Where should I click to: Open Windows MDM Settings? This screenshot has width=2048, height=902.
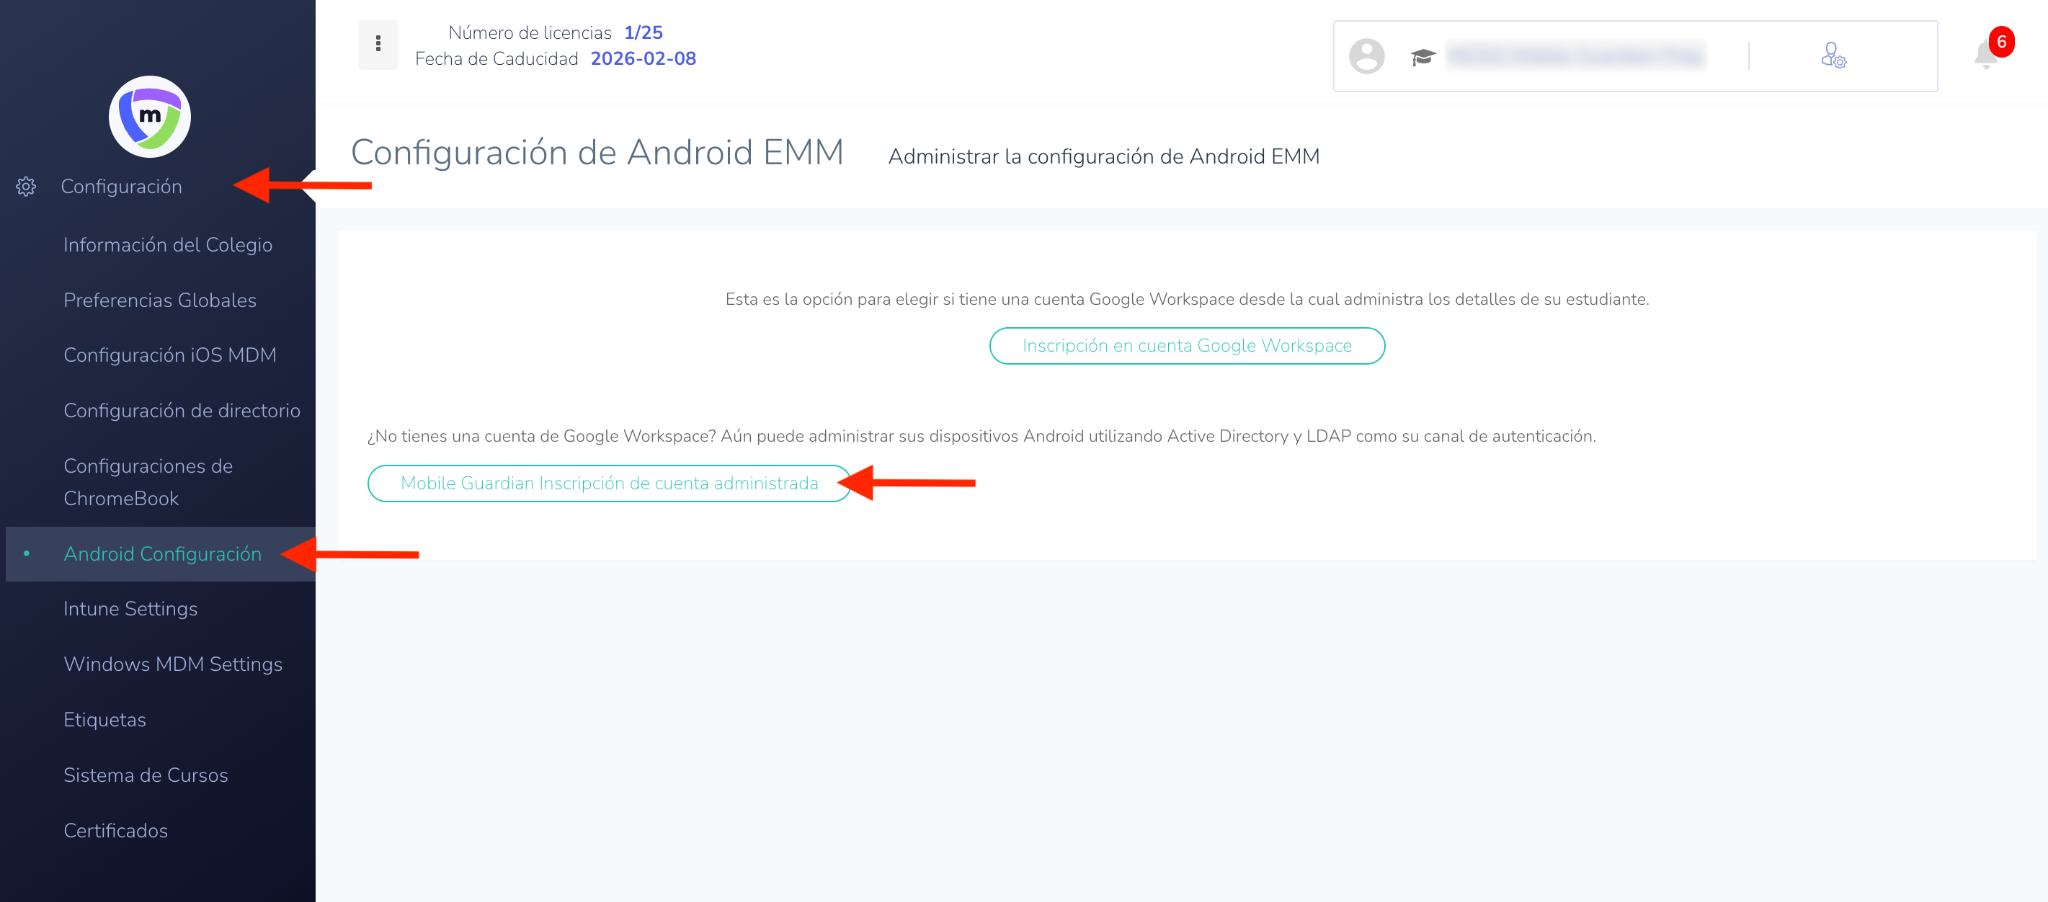(x=173, y=664)
